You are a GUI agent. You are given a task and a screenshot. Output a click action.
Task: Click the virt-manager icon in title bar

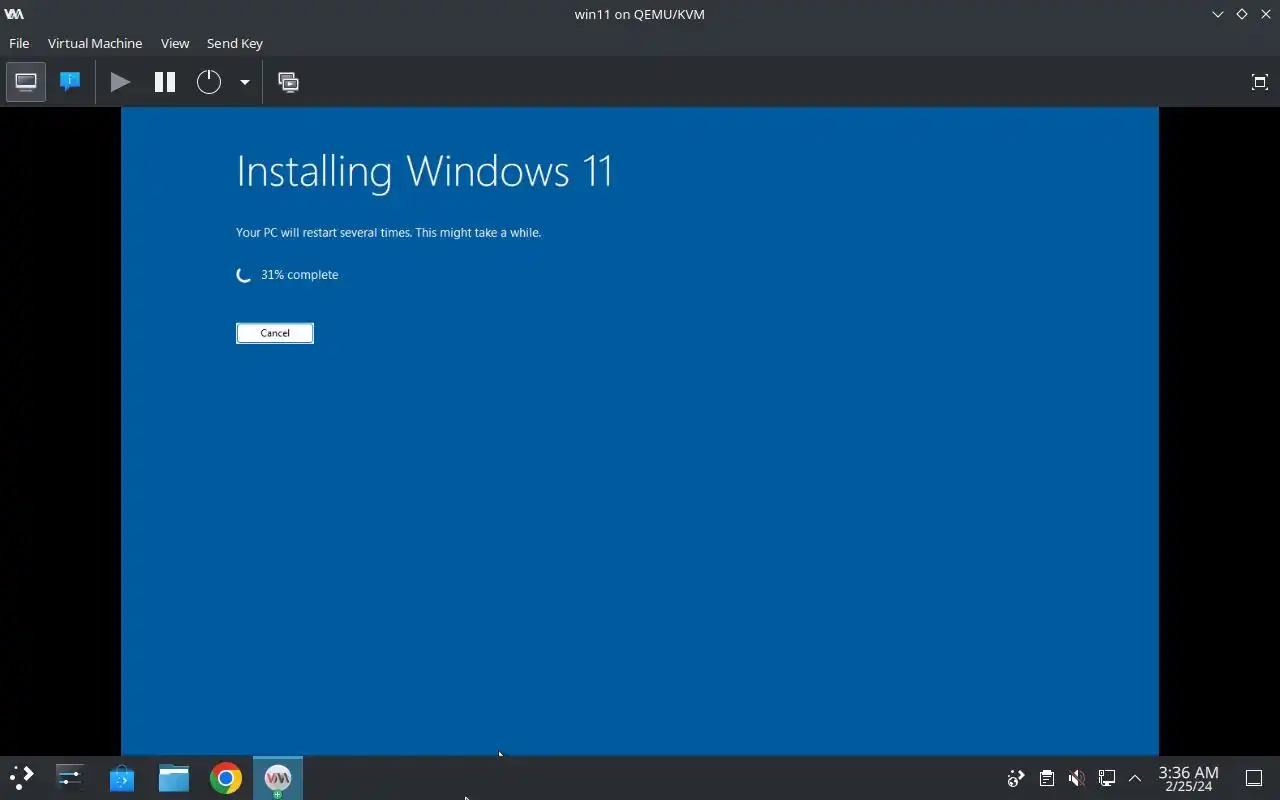click(x=14, y=14)
